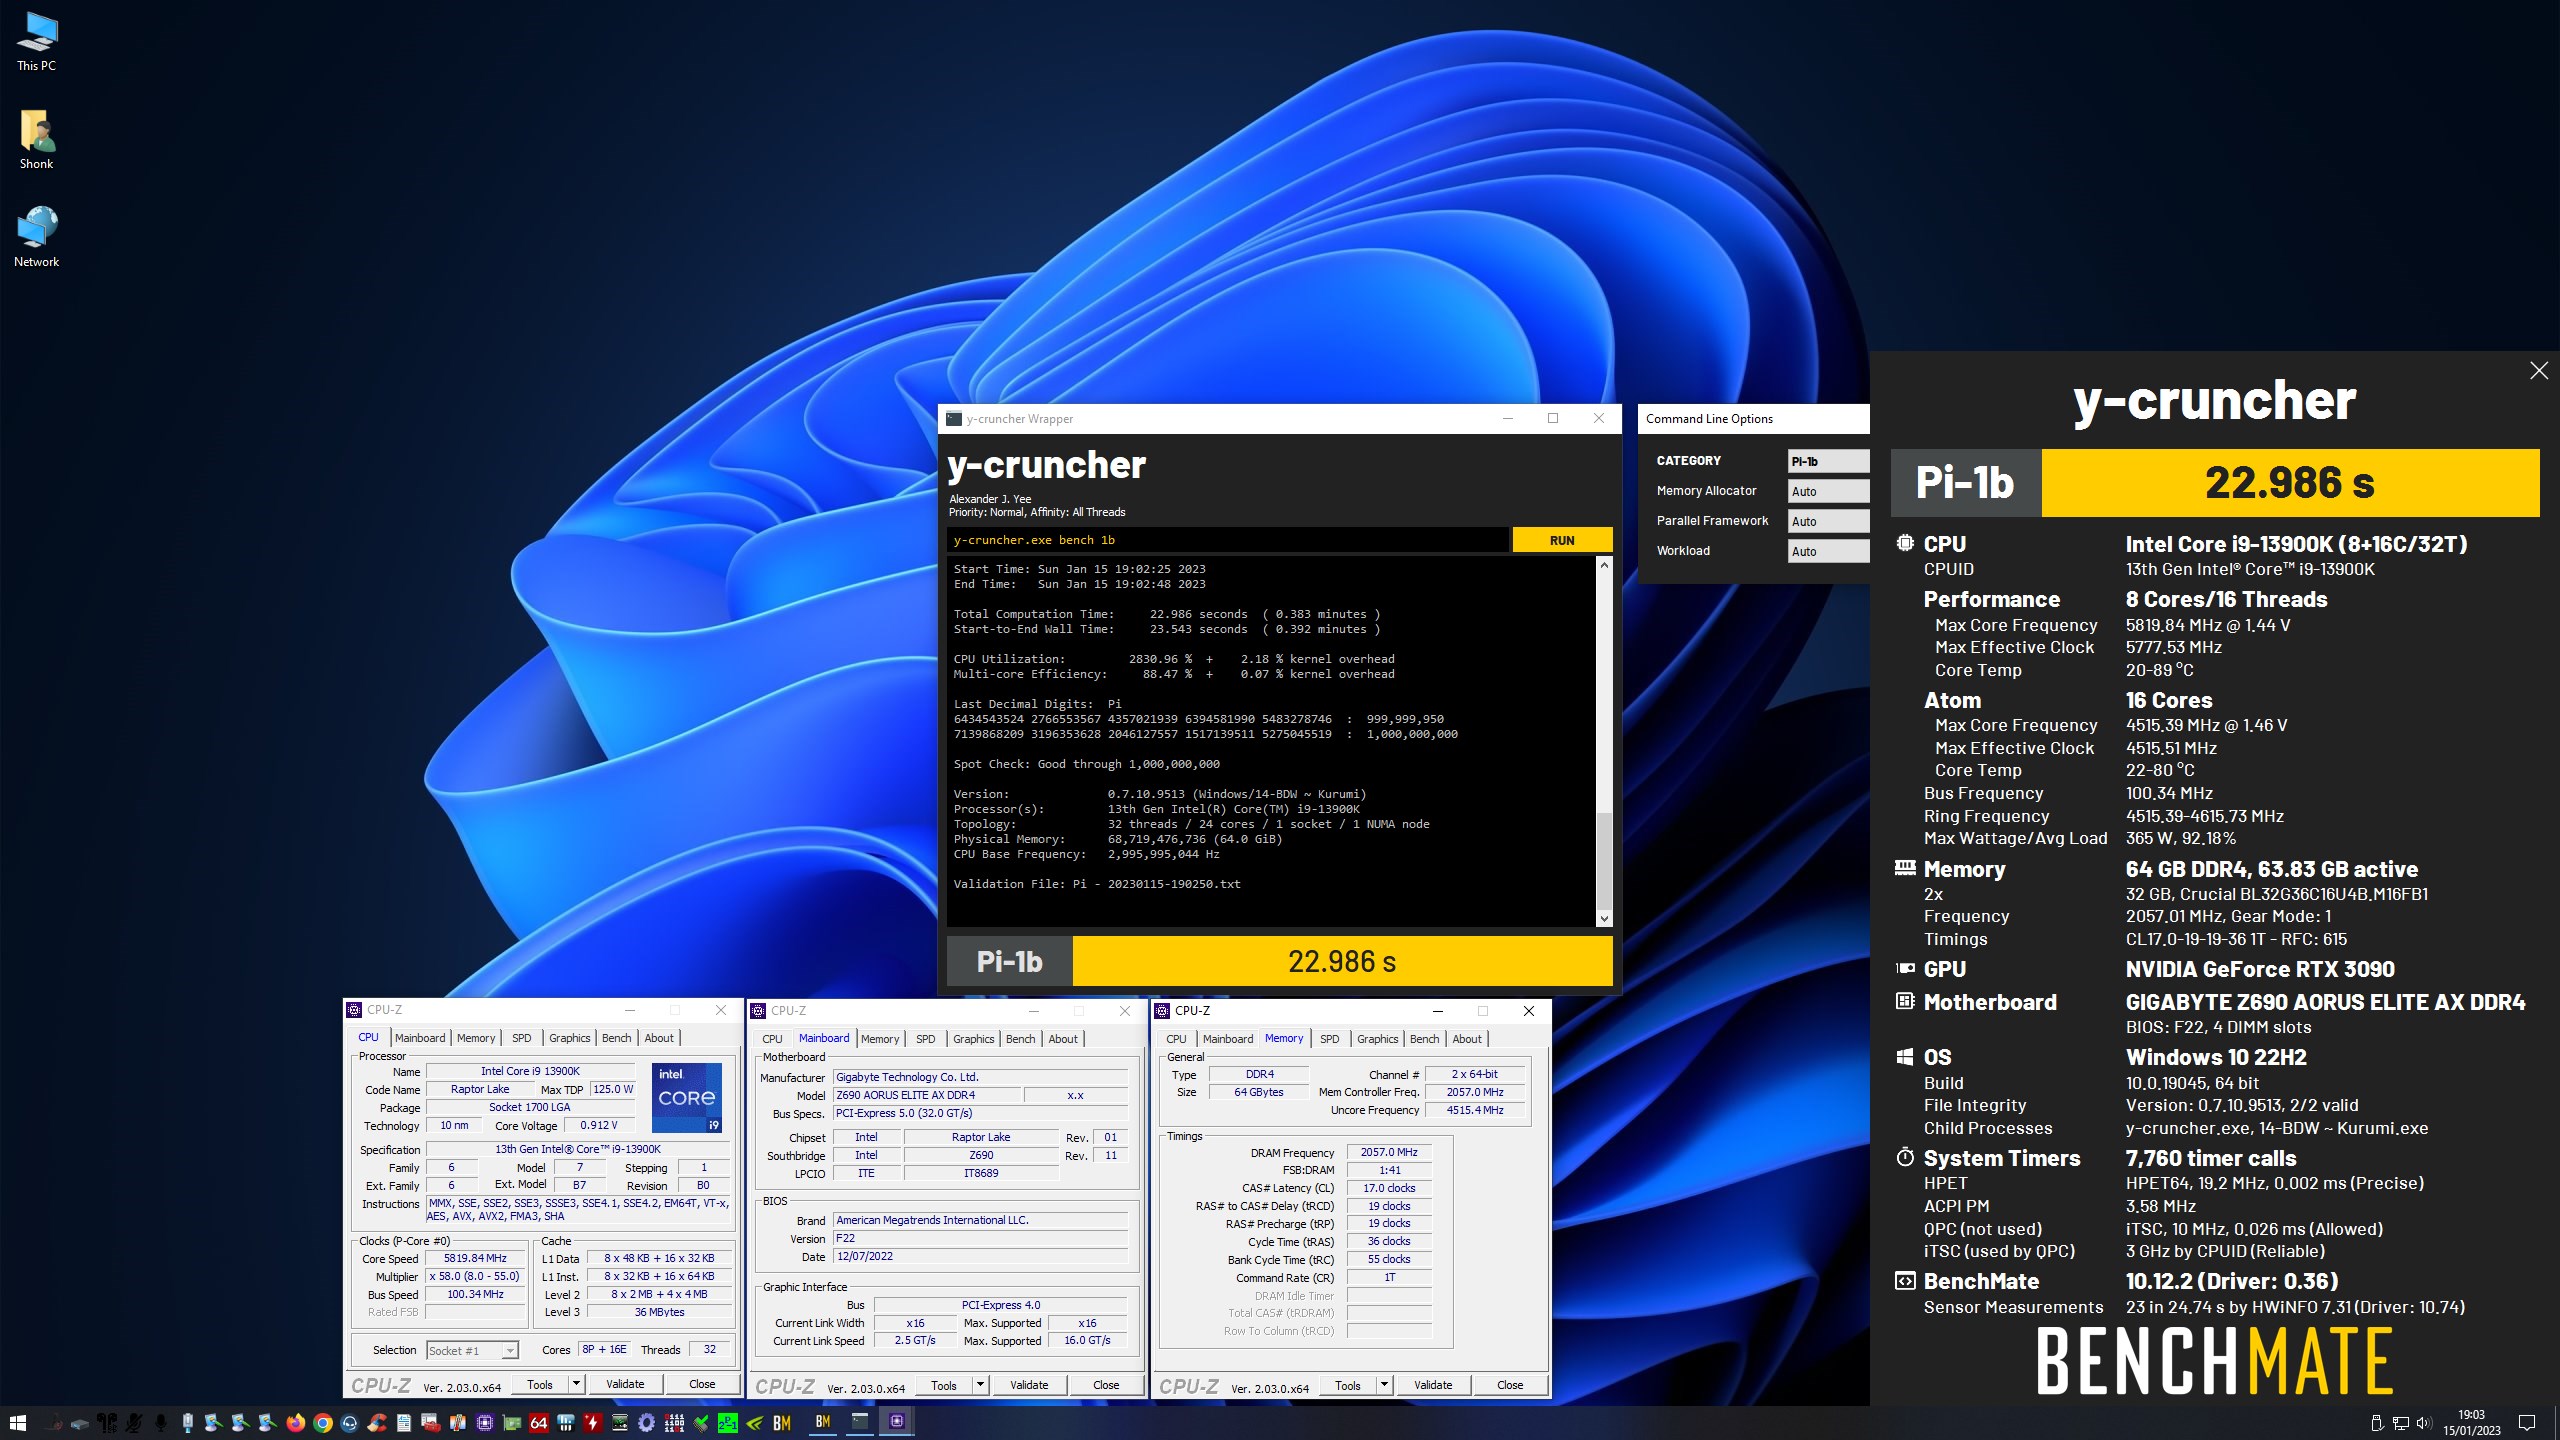Expand Tools arrow in Mainboard CPU-Z window
This screenshot has height=1440, width=2560.
coord(980,1385)
